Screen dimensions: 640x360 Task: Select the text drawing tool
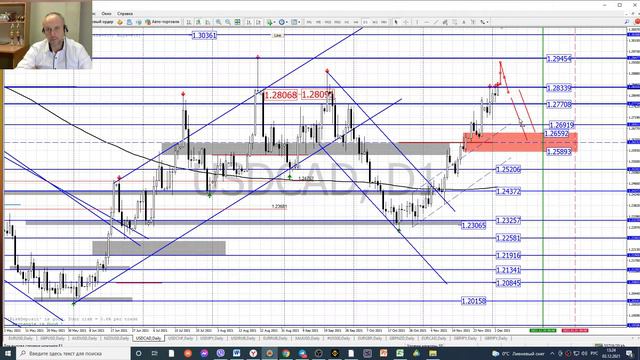[x=464, y=22]
